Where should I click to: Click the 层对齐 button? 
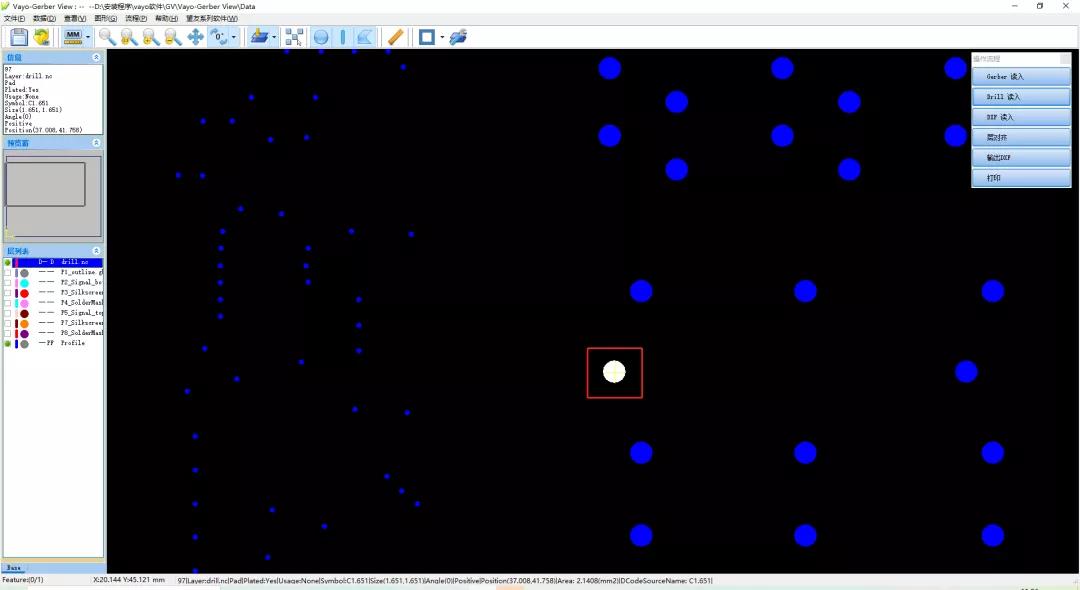(1021, 137)
